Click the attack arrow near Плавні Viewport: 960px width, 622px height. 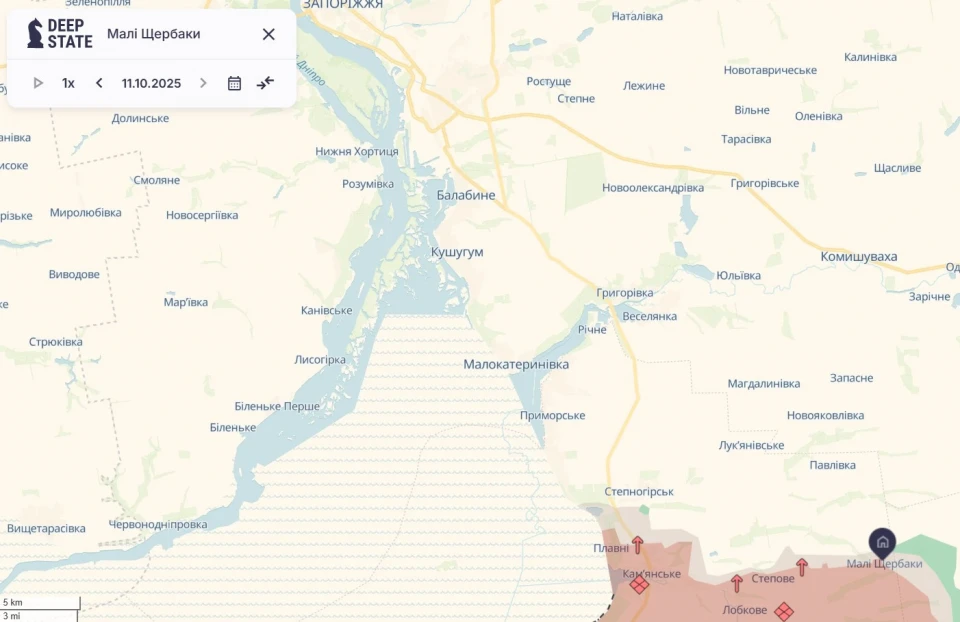pos(637,545)
